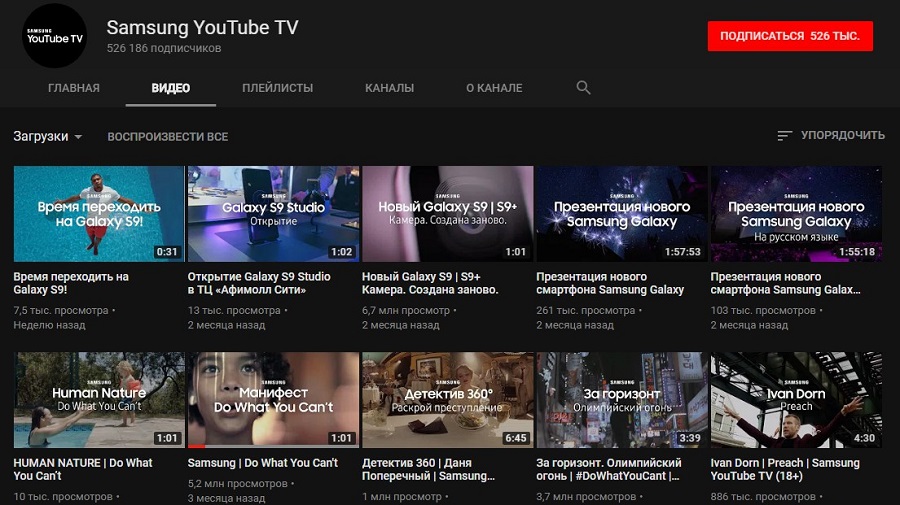Click the title За горизонт. Олимпийский огонь
900x505 pixels.
coord(609,469)
